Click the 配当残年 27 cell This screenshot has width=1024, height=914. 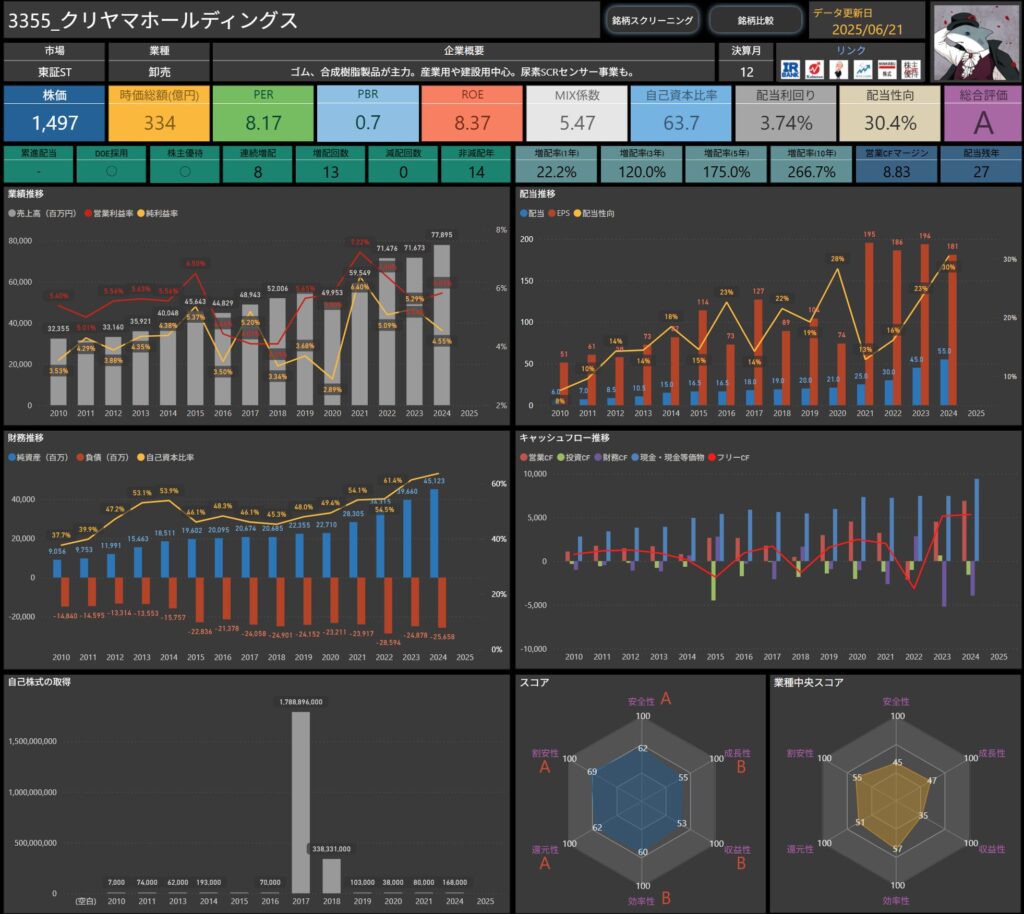(x=981, y=164)
